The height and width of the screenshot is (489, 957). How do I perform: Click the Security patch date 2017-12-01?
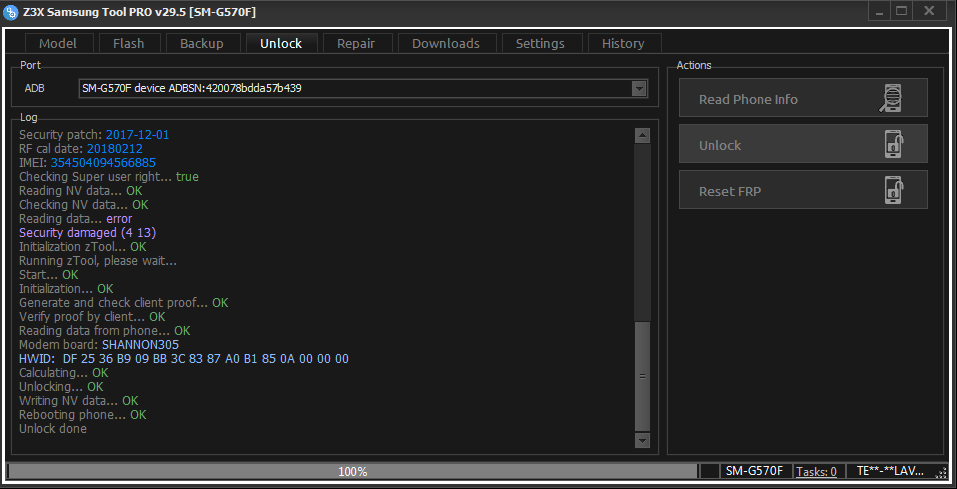[137, 134]
